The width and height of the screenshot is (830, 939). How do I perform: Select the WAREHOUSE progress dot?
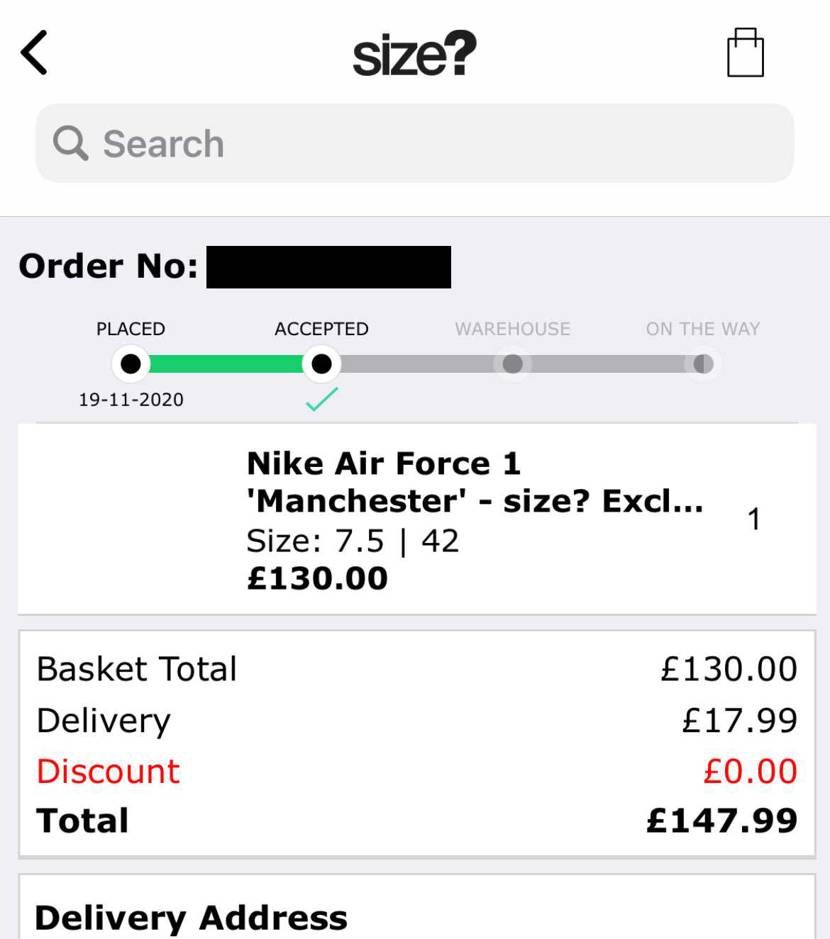coord(513,364)
